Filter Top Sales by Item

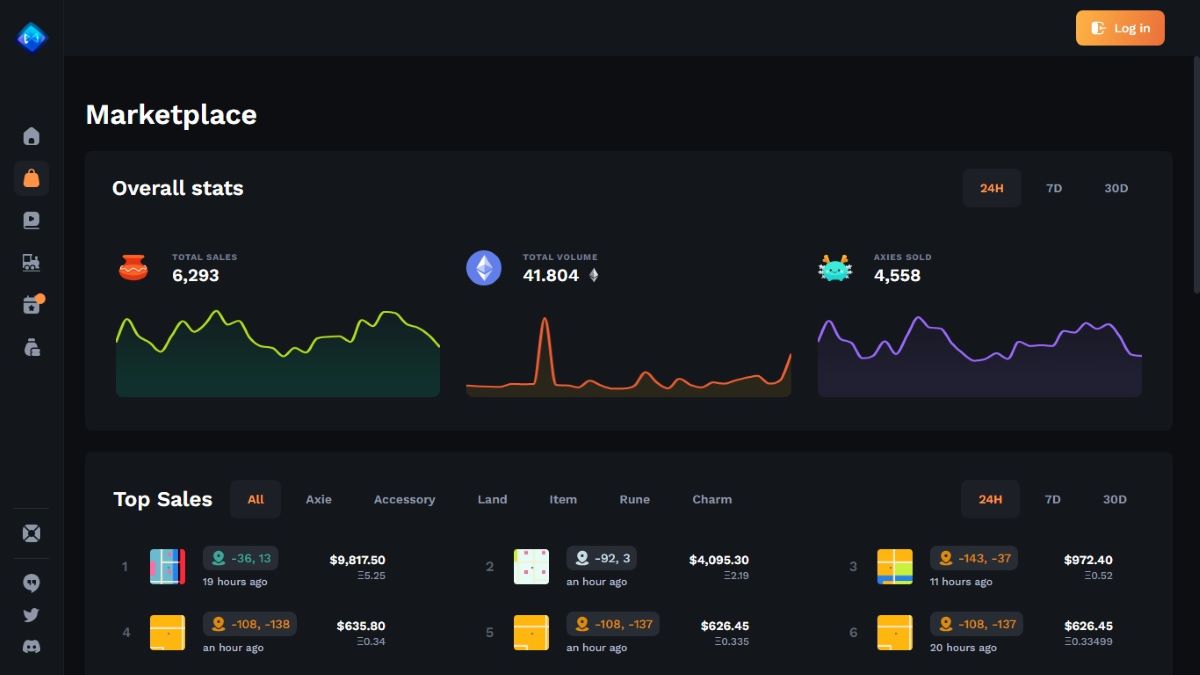click(x=563, y=499)
